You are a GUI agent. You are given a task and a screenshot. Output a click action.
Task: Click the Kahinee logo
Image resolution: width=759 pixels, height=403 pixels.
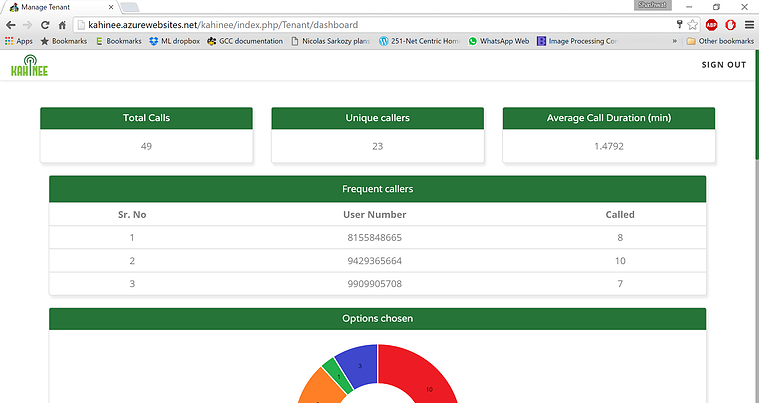30,65
